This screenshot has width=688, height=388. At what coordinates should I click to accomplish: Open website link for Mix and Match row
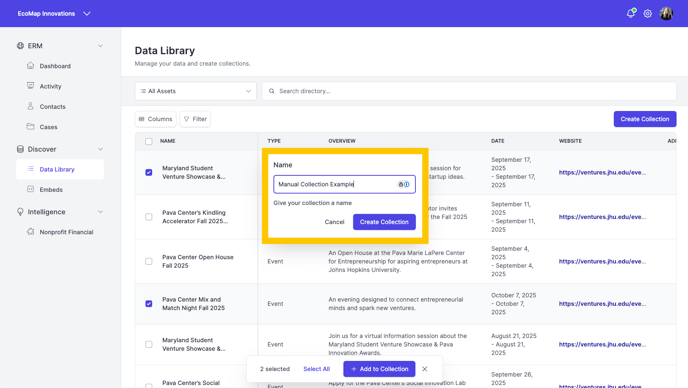pyautogui.click(x=602, y=304)
